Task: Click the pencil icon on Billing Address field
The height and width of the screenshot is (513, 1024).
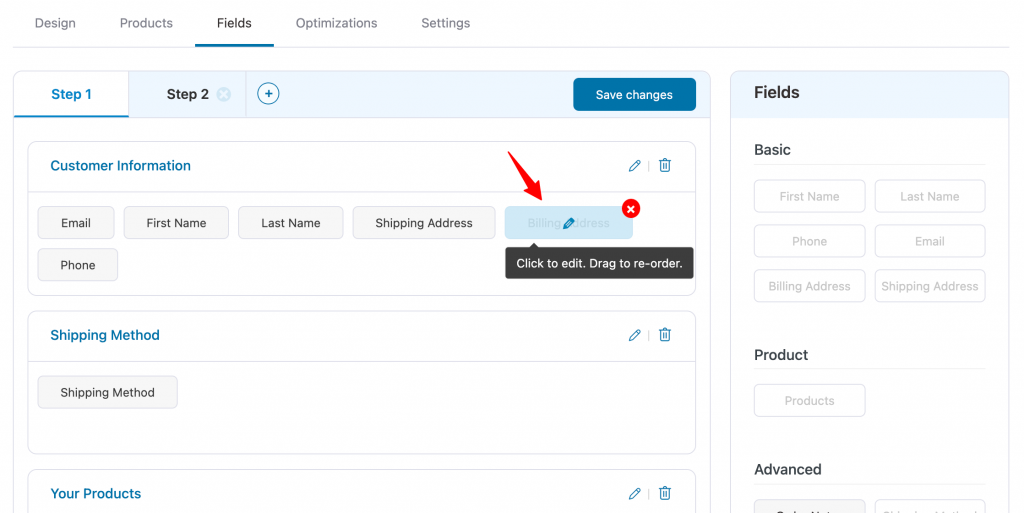Action: [569, 223]
